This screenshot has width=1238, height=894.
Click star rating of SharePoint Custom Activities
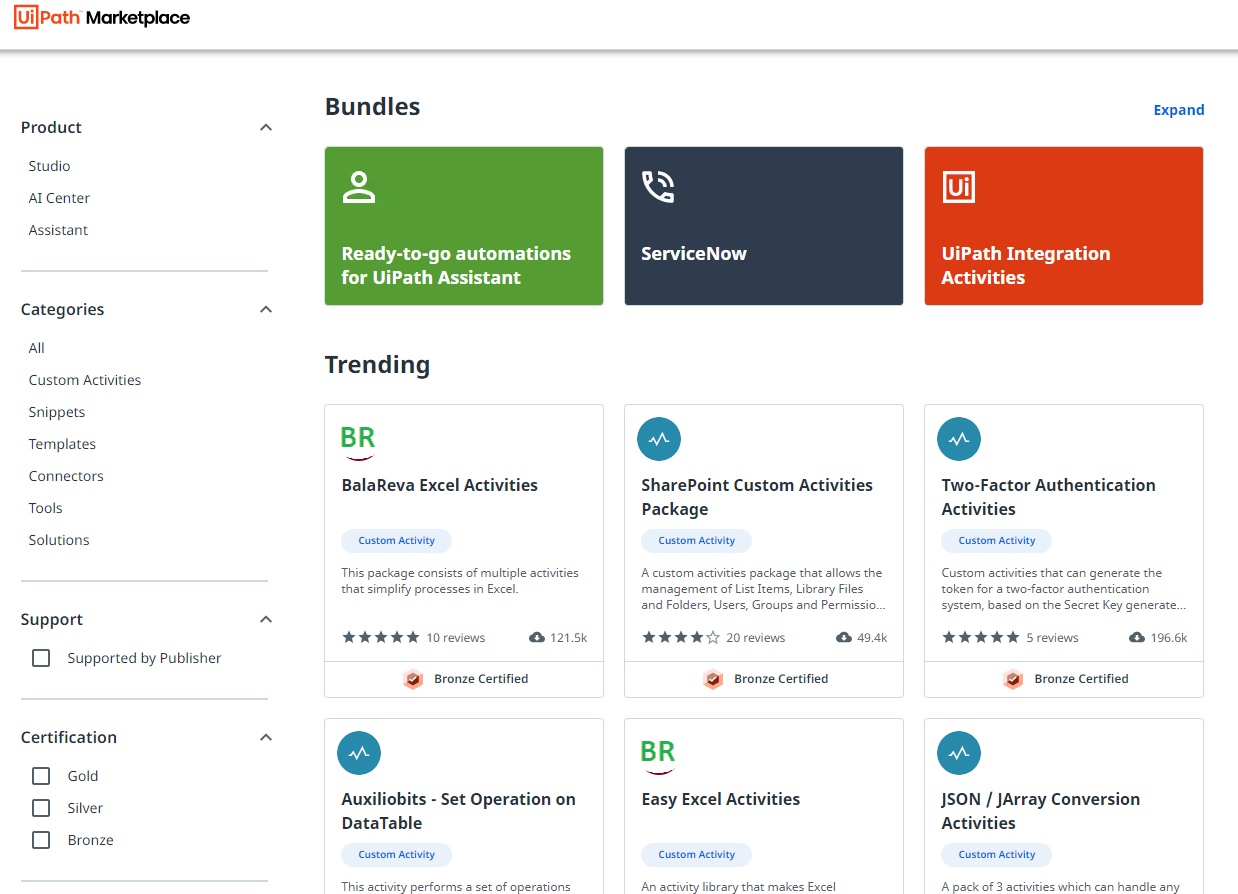pos(681,637)
